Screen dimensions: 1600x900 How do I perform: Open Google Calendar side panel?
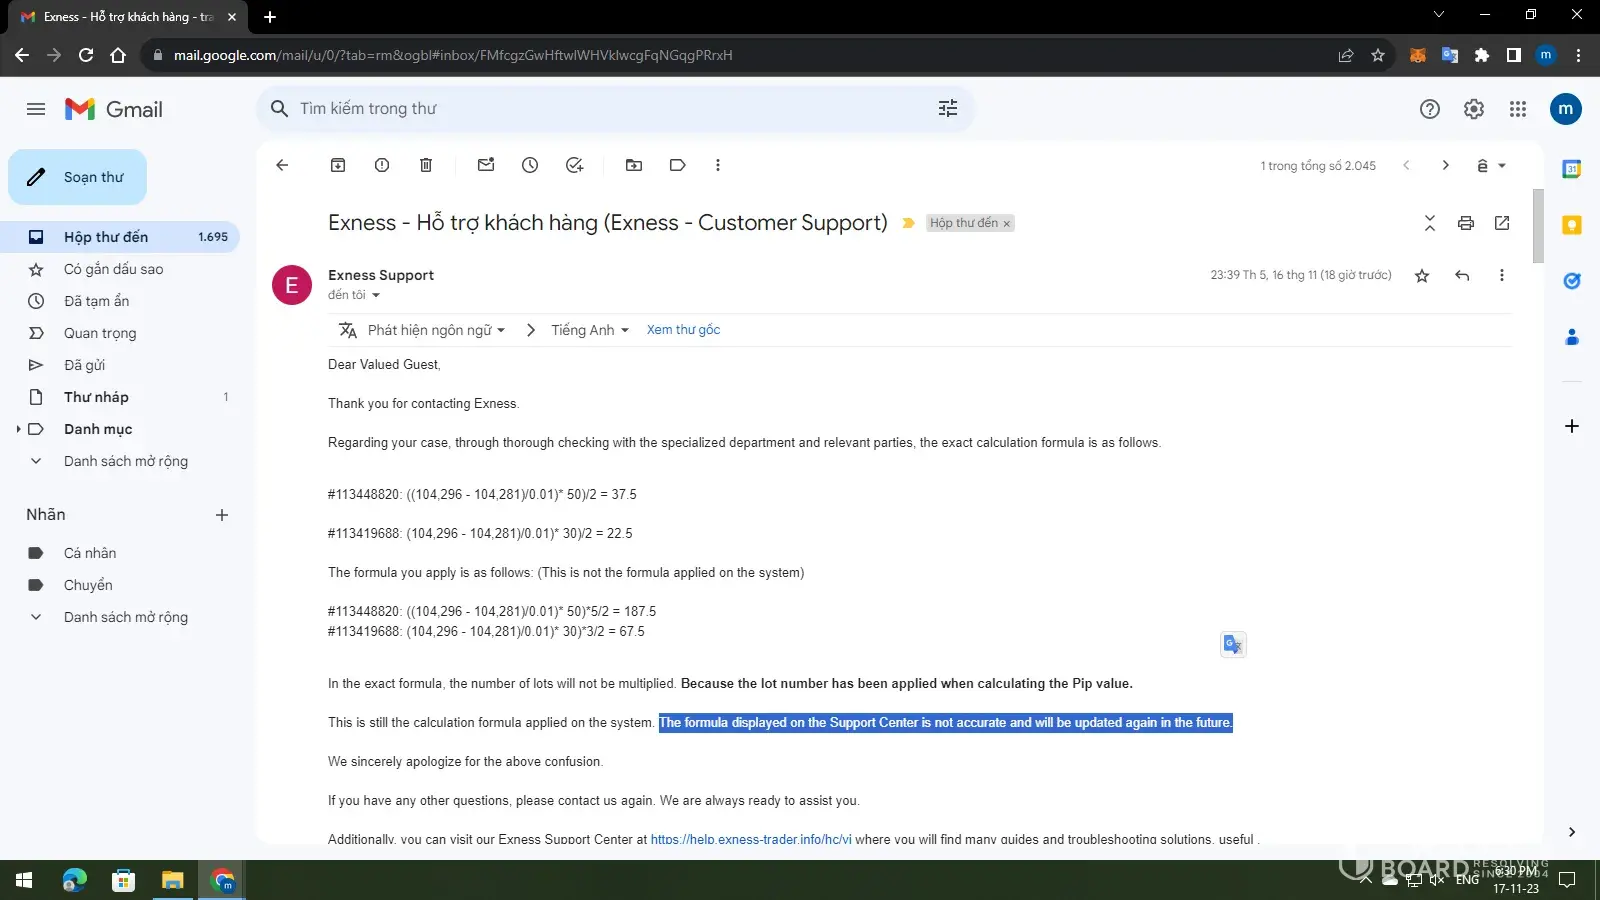[1572, 169]
